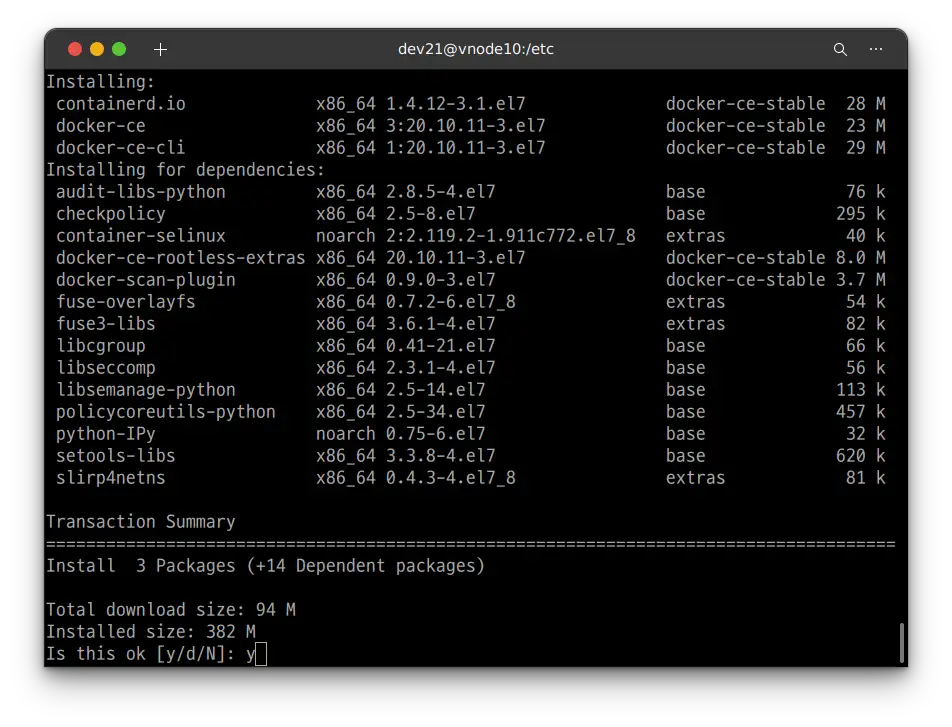Open the three-dots more options menu
The image size is (952, 727).
point(876,49)
